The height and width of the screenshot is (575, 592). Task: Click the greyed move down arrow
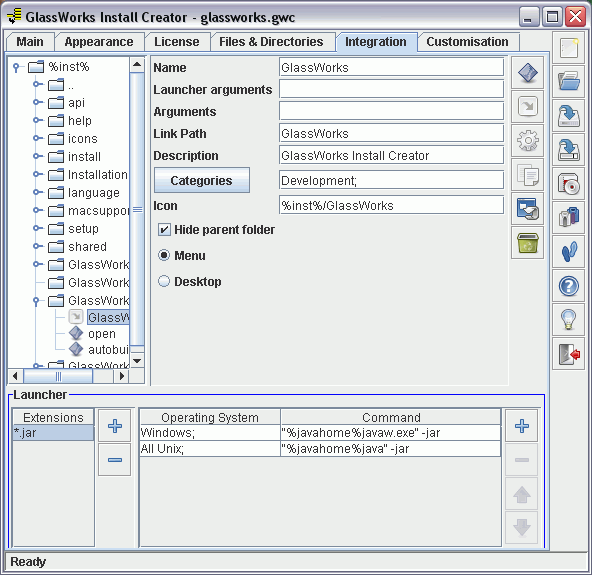click(522, 528)
